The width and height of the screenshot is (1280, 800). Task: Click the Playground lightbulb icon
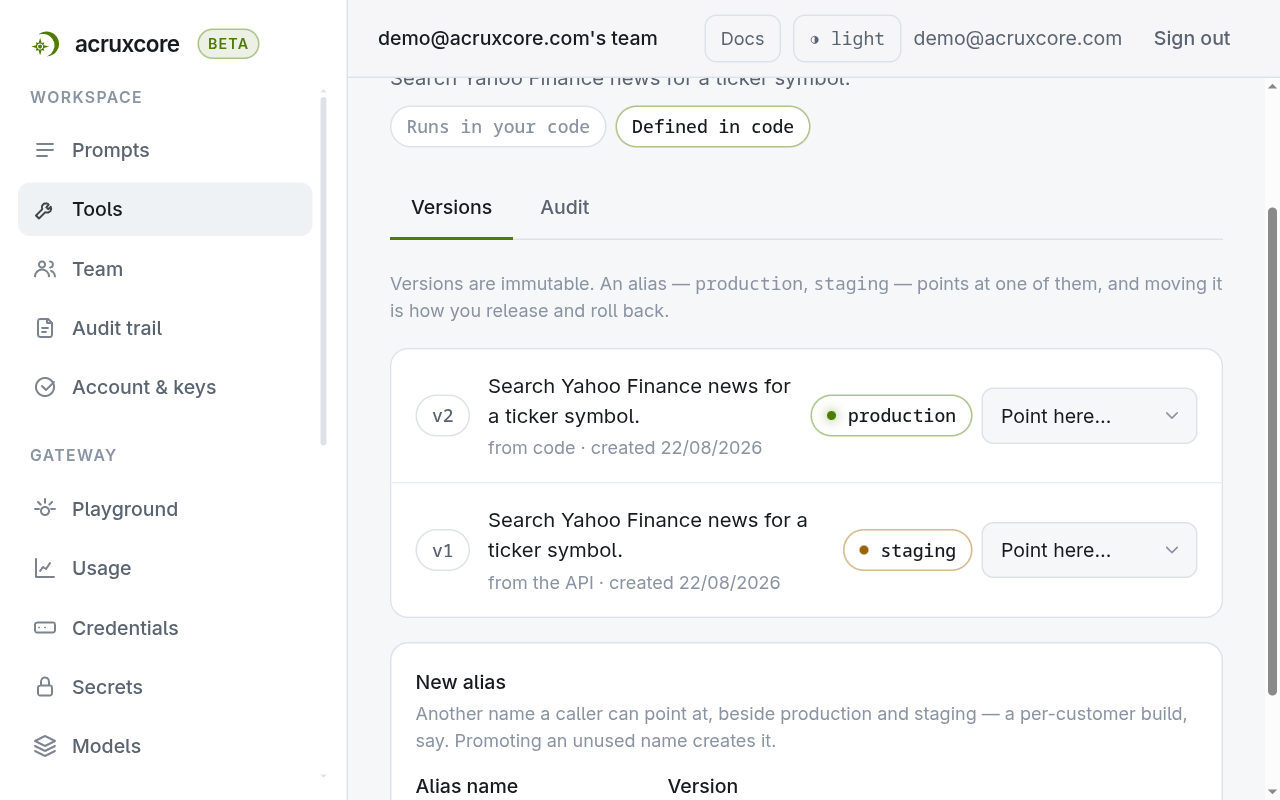pos(45,509)
